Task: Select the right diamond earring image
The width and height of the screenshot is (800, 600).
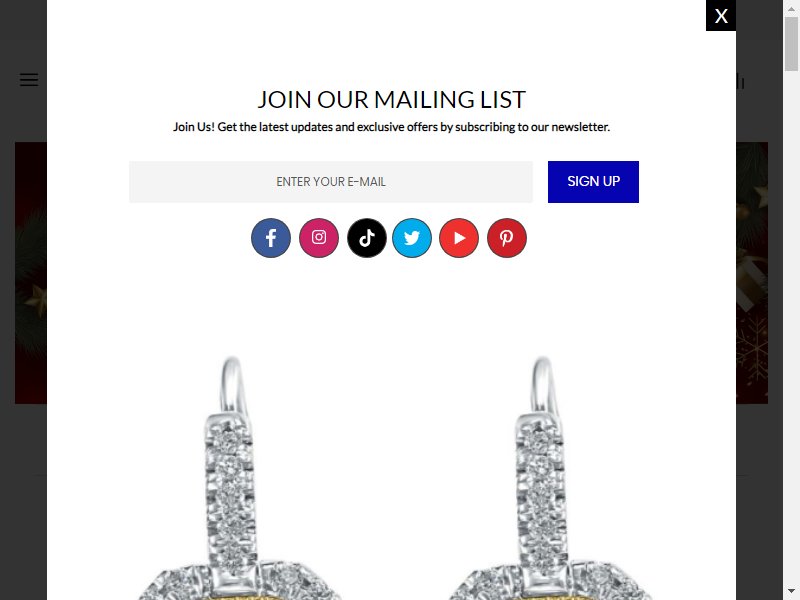Action: click(x=548, y=478)
